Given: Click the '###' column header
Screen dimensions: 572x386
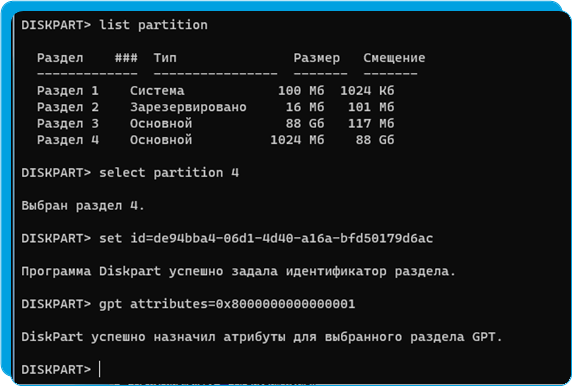Looking at the screenshot, I should click(126, 58).
